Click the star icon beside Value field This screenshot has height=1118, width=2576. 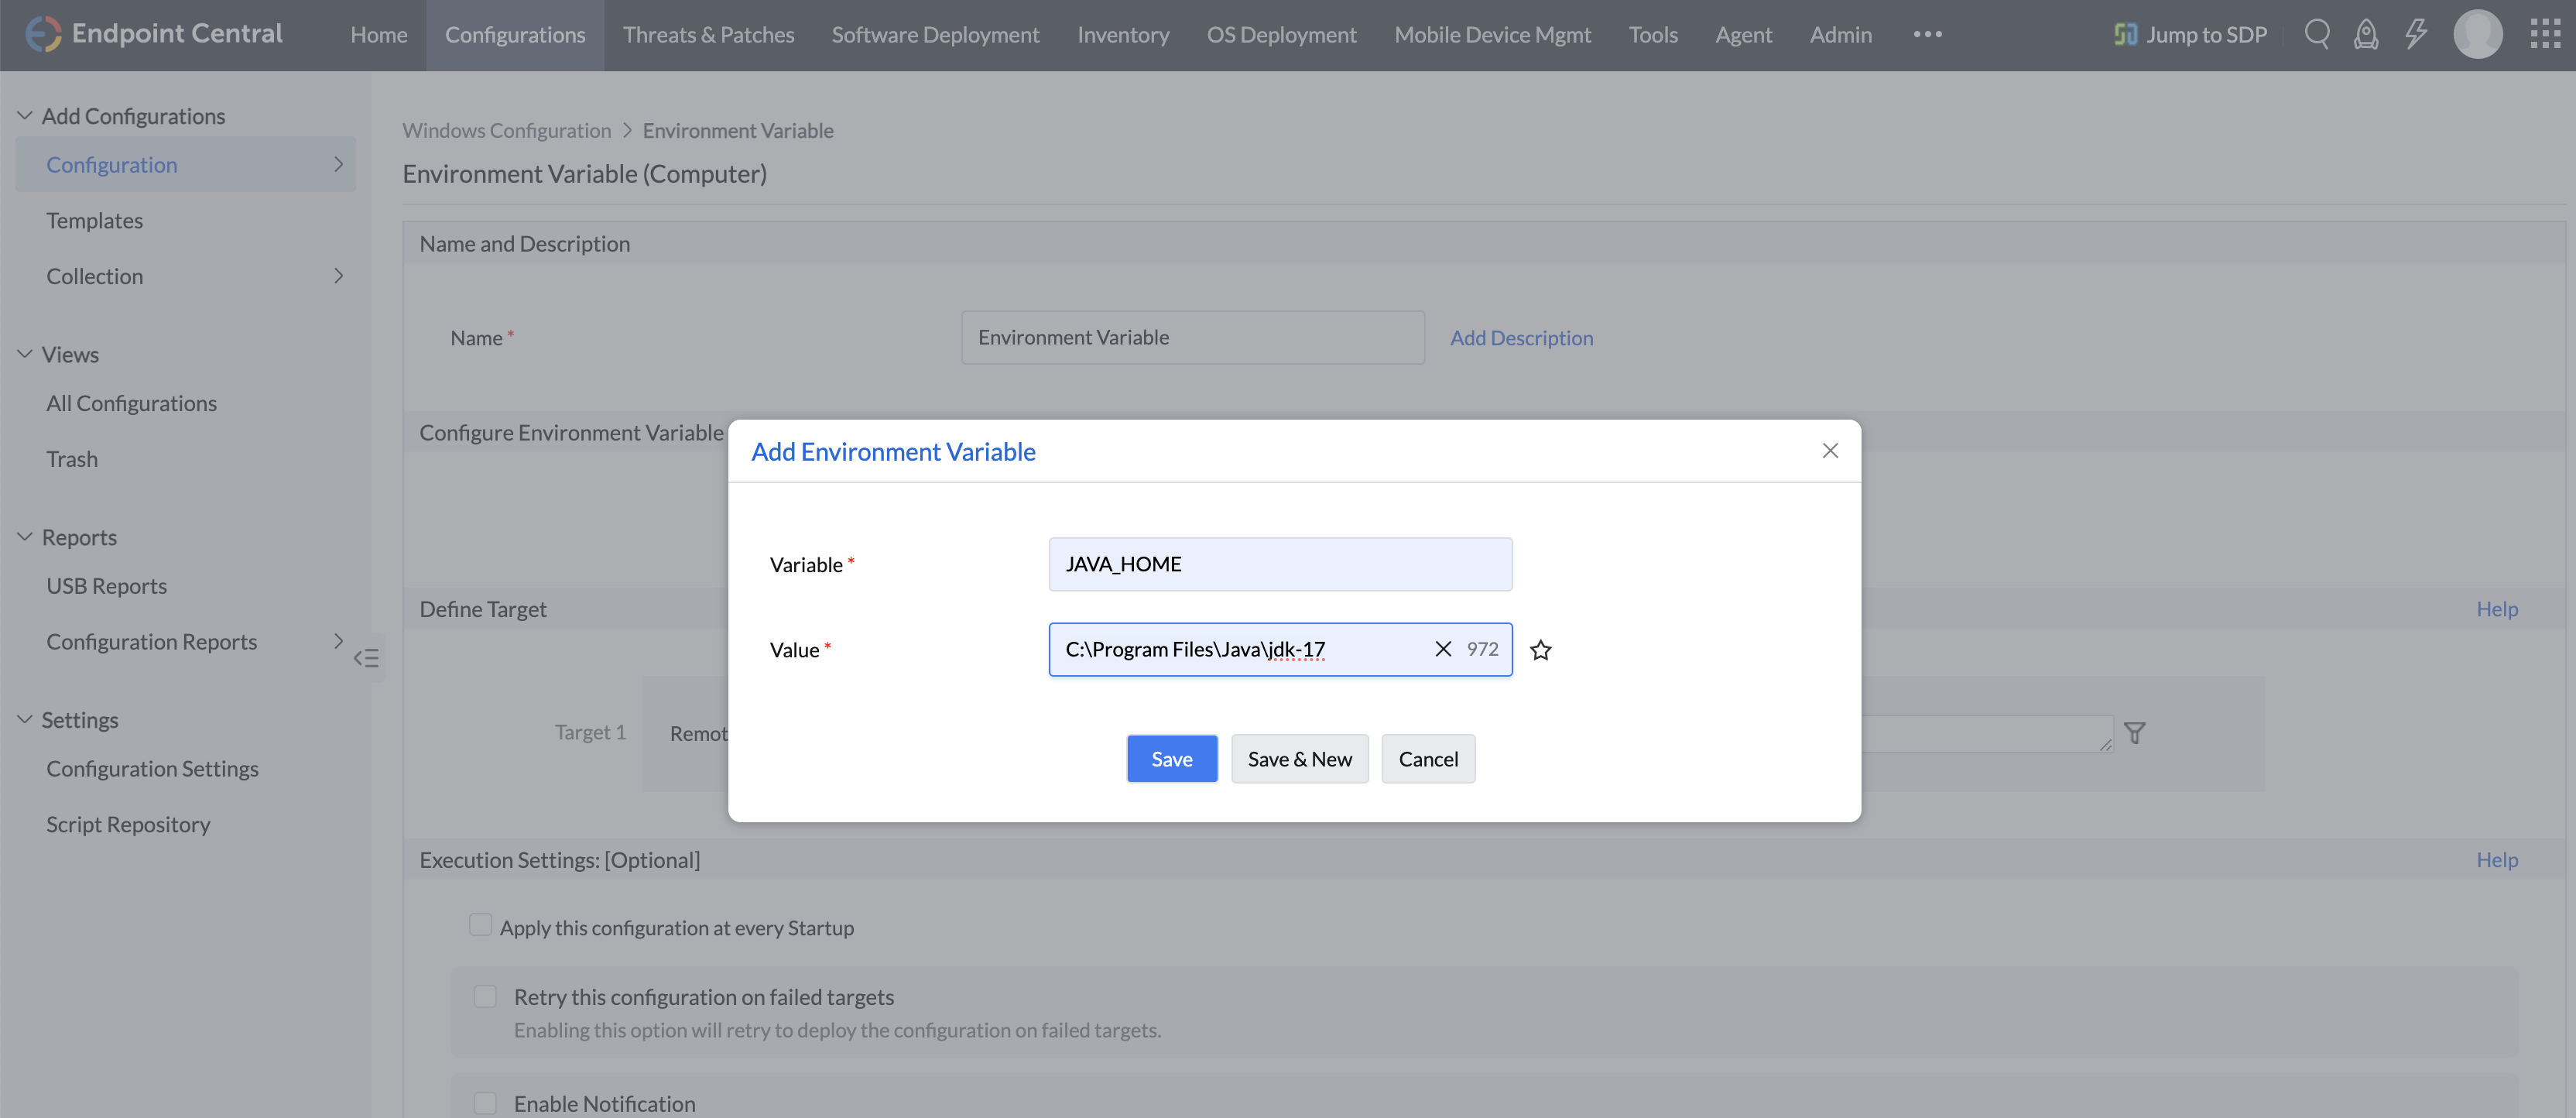pos(1540,650)
